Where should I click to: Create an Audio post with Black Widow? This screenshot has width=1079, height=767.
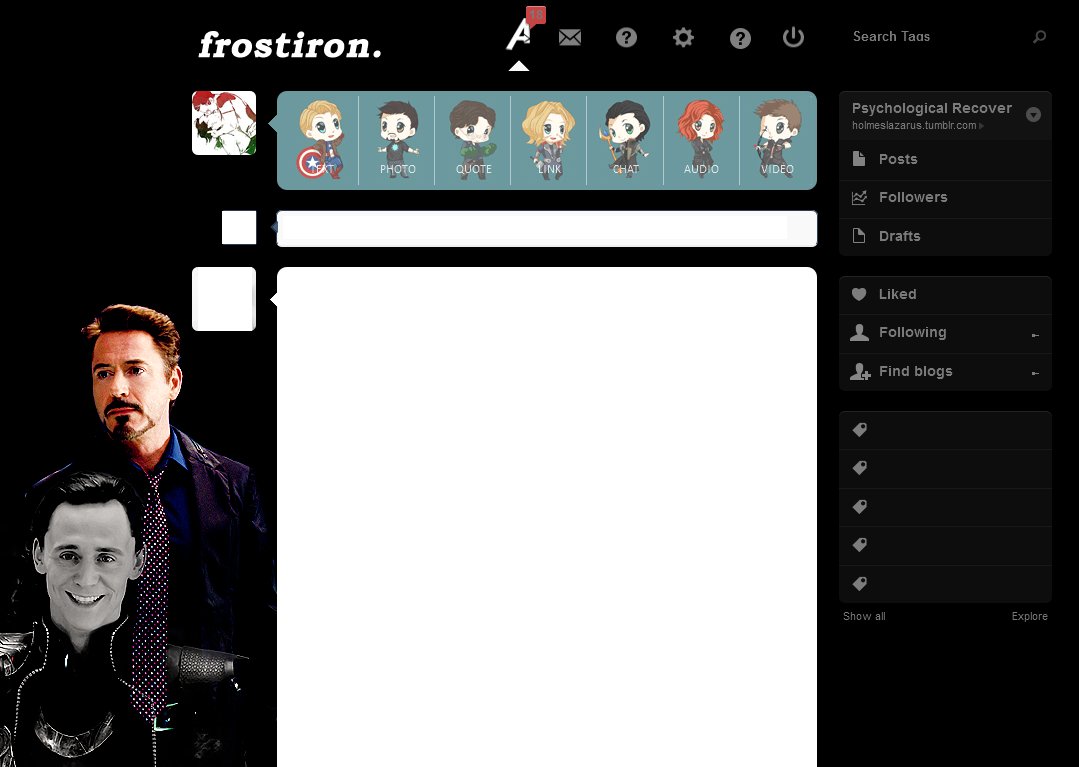(x=701, y=140)
